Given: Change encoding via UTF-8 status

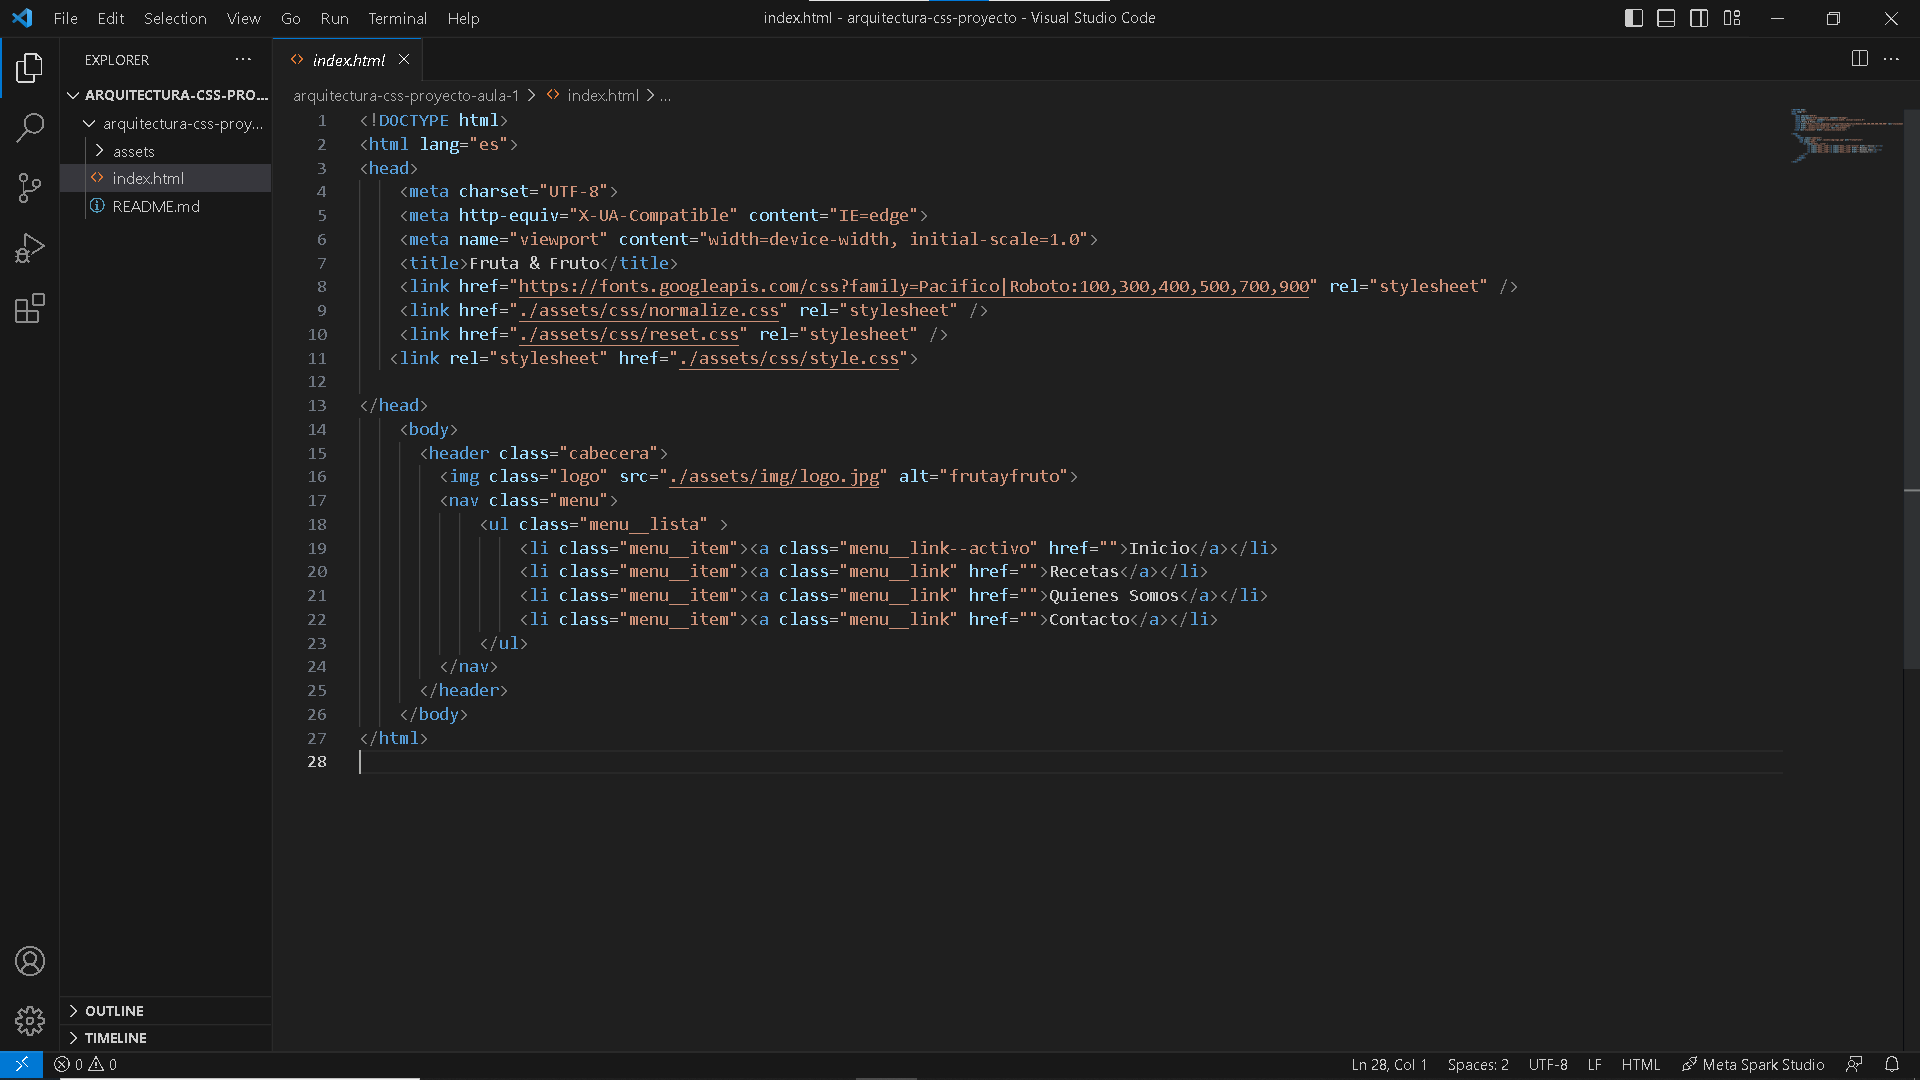Looking at the screenshot, I should point(1547,1065).
